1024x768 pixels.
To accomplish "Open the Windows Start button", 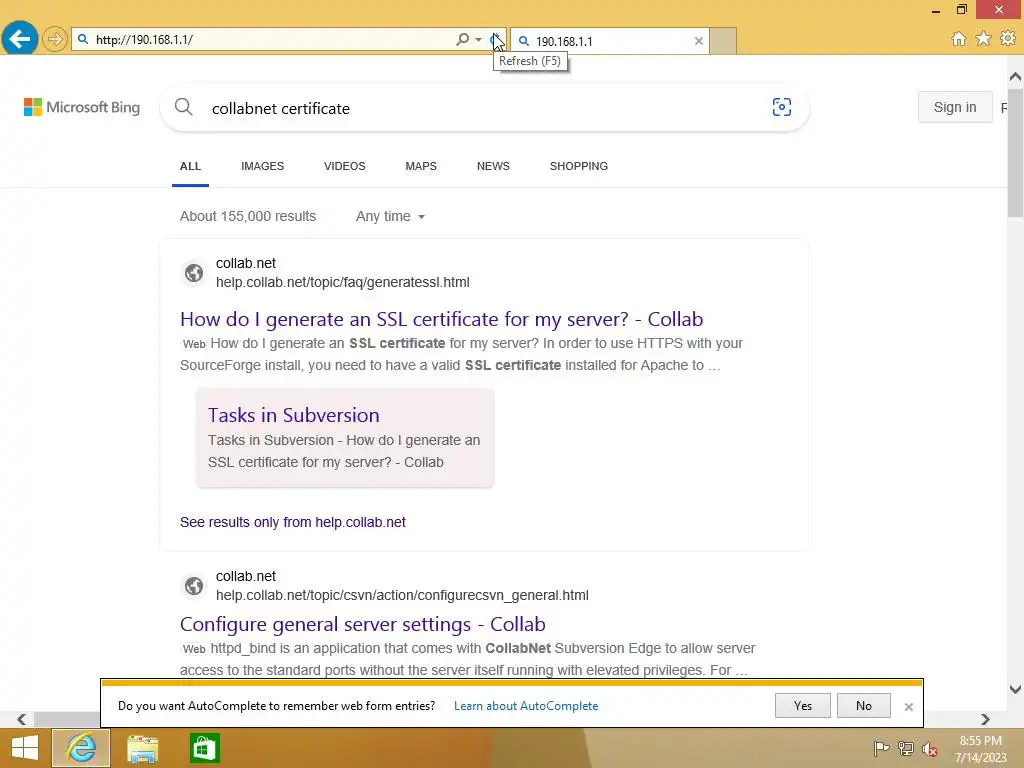I will pos(24,748).
